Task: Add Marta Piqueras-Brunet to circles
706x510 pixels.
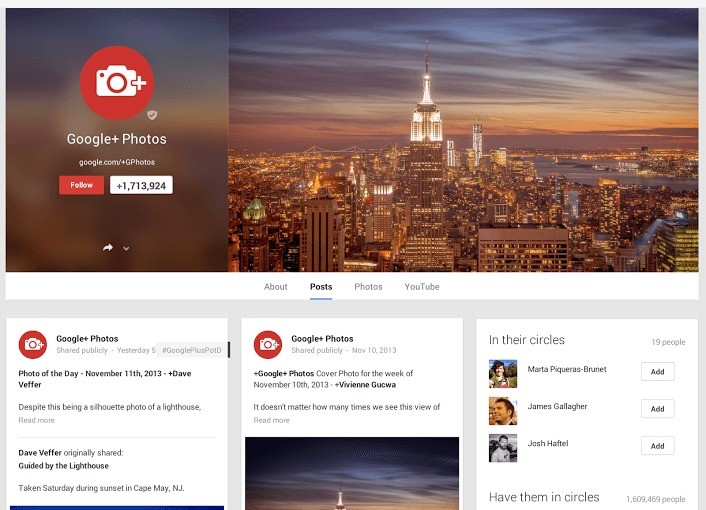Action: pos(657,372)
